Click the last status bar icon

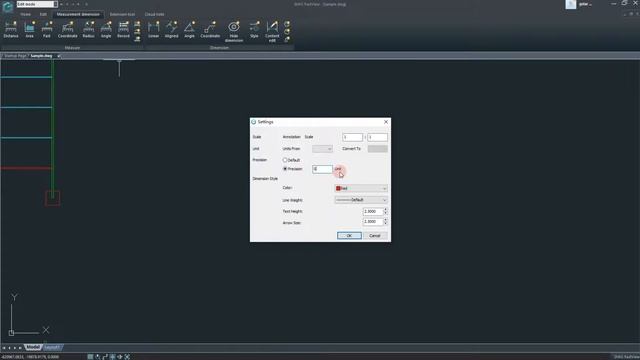(x=127, y=357)
